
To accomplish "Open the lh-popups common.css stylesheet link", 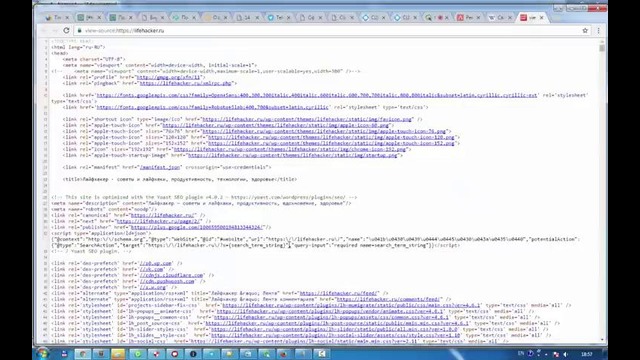I will tap(331, 317).
